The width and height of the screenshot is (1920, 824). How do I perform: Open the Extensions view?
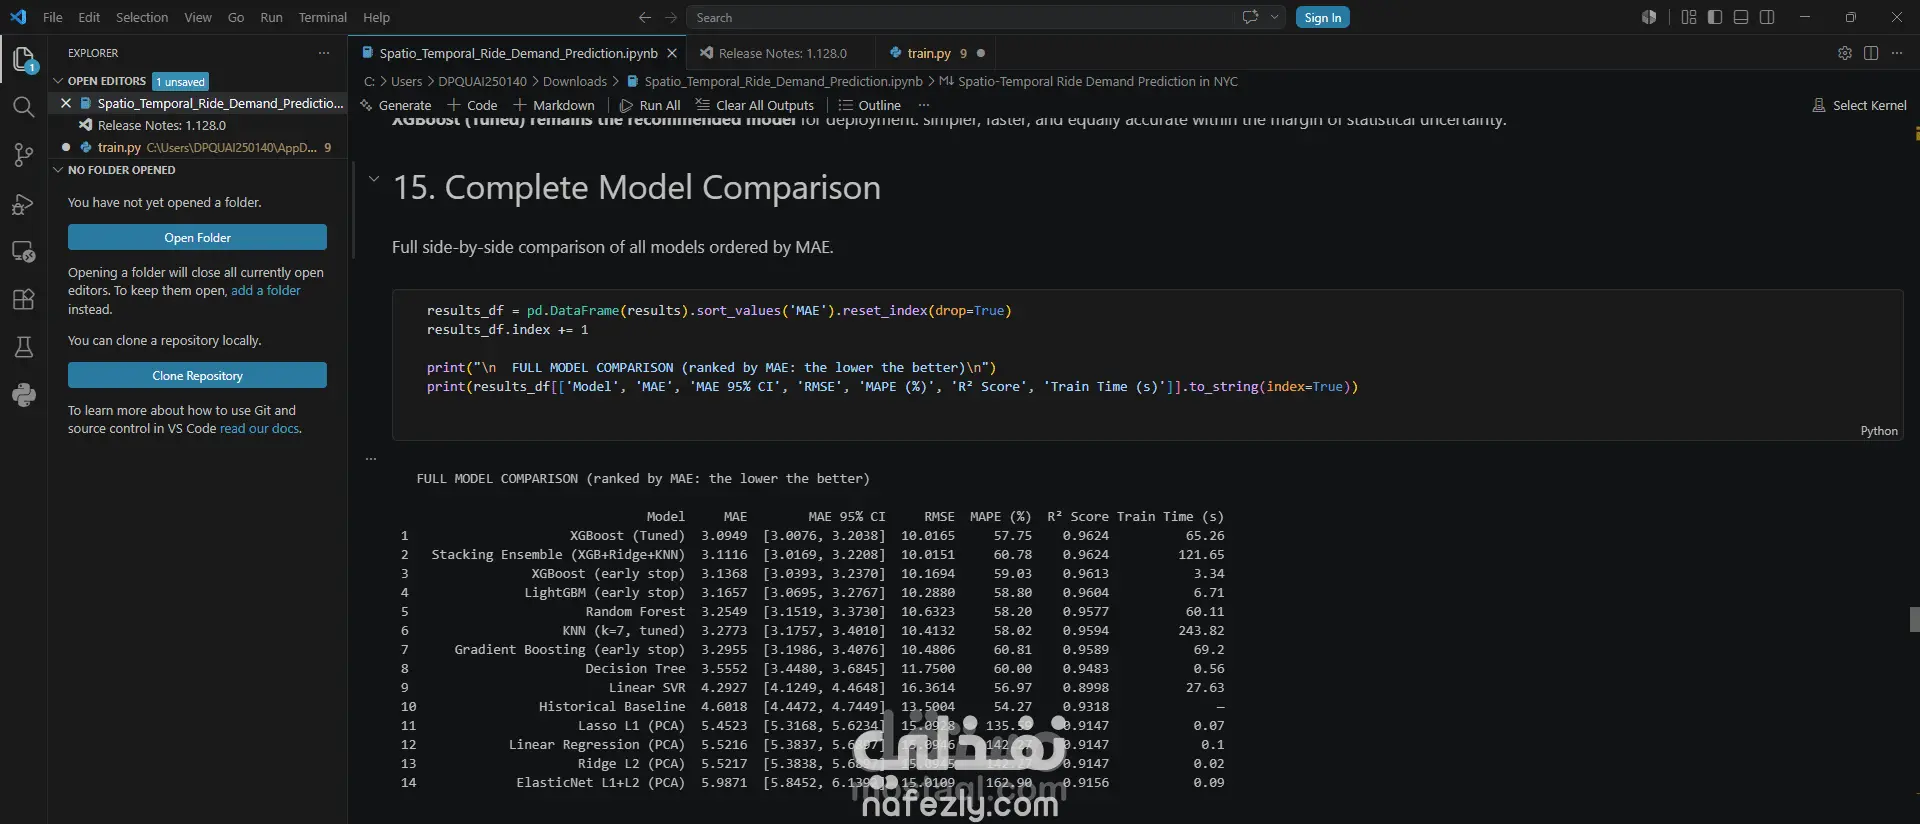[24, 299]
